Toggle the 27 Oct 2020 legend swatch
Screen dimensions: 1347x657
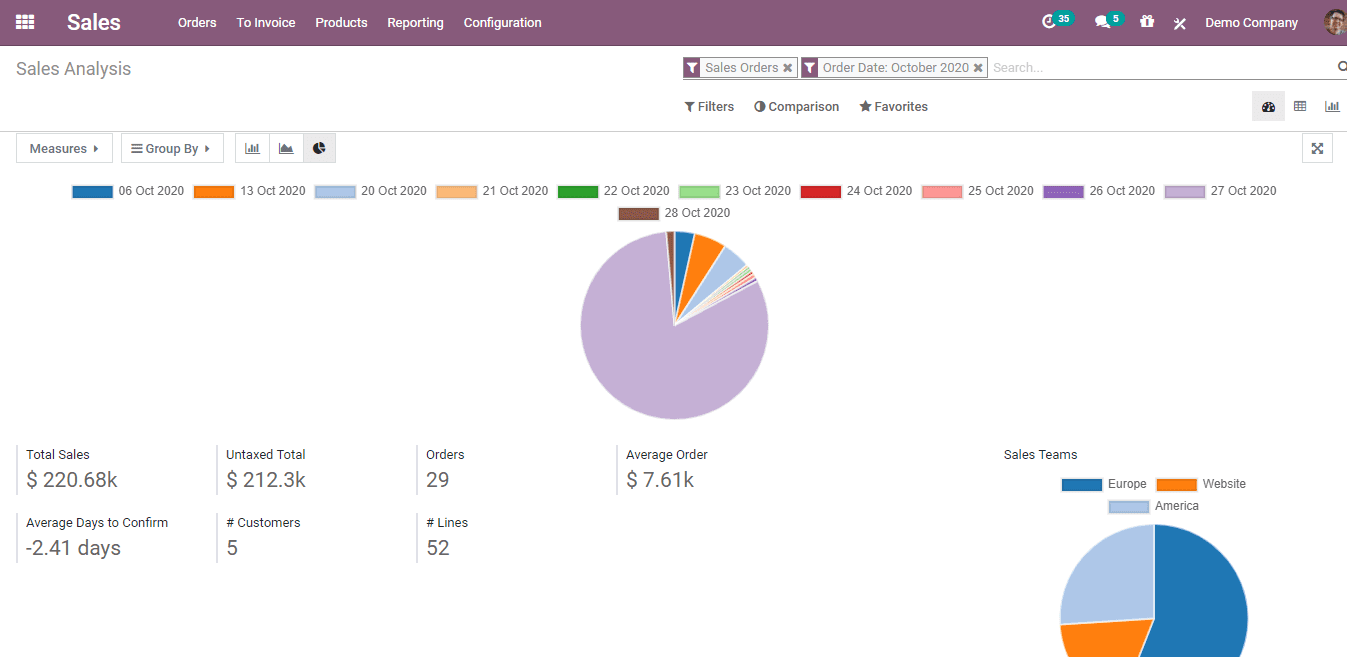1185,191
